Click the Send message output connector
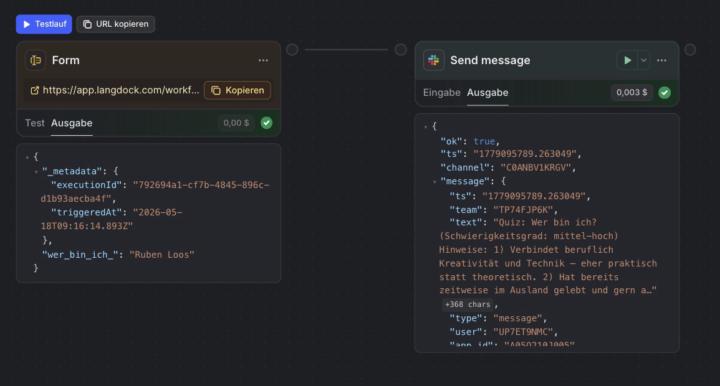The image size is (720, 386). click(690, 50)
